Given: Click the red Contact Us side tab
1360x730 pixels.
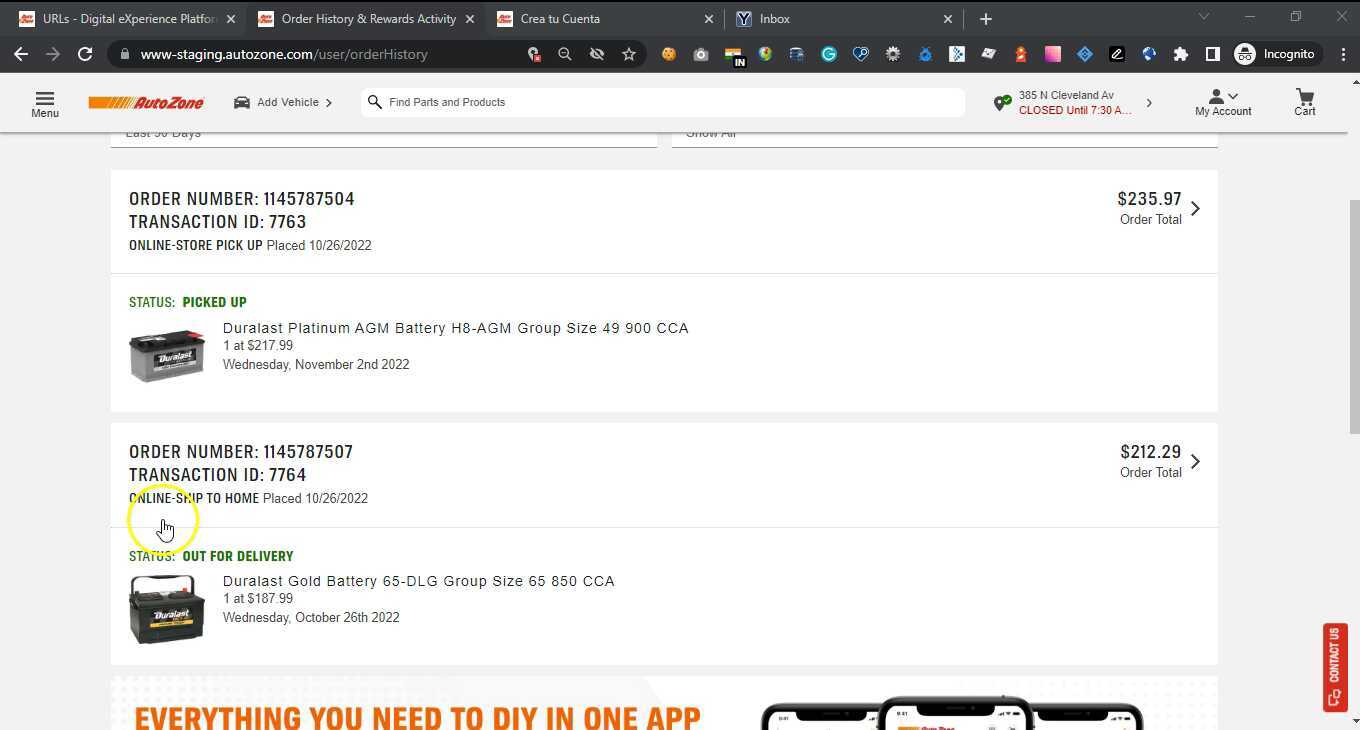Looking at the screenshot, I should (x=1336, y=666).
